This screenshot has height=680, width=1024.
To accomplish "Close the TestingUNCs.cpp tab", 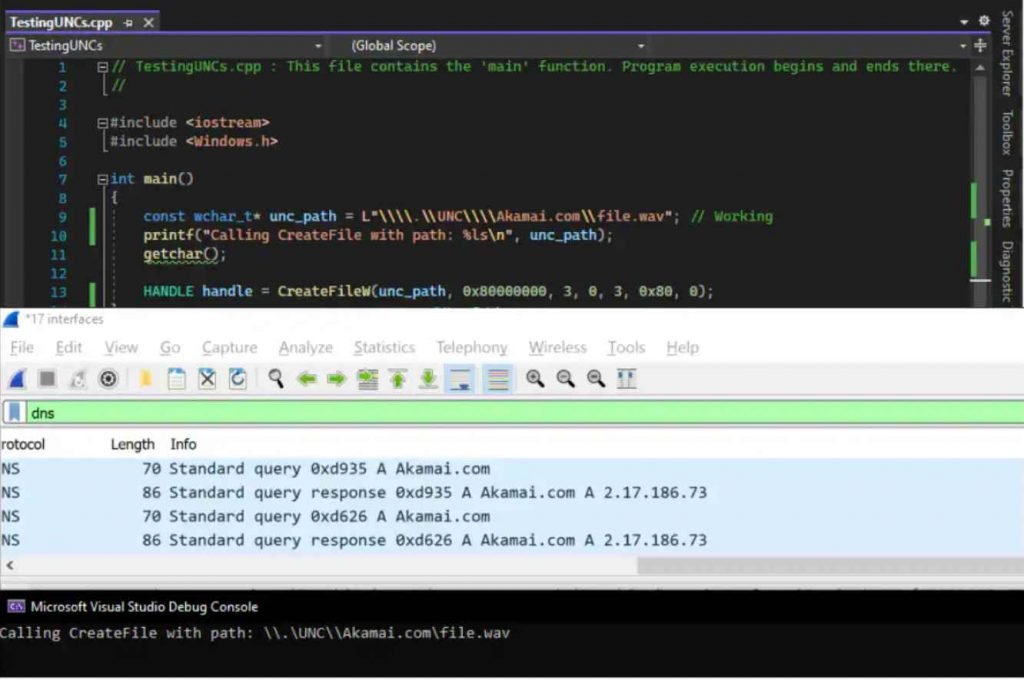I will coord(149,23).
